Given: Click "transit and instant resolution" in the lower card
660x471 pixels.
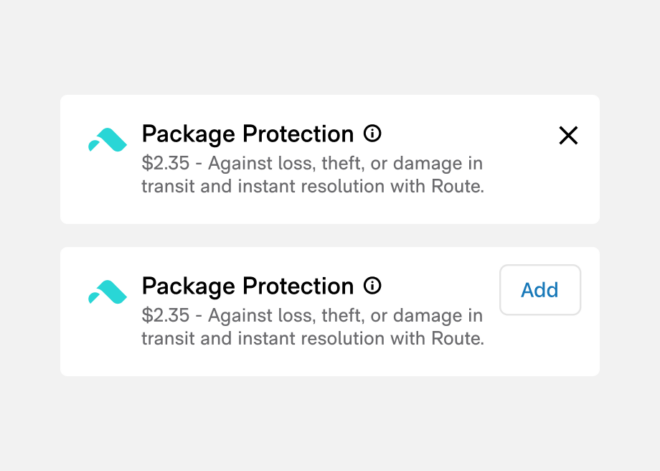Looking at the screenshot, I should [x=263, y=339].
